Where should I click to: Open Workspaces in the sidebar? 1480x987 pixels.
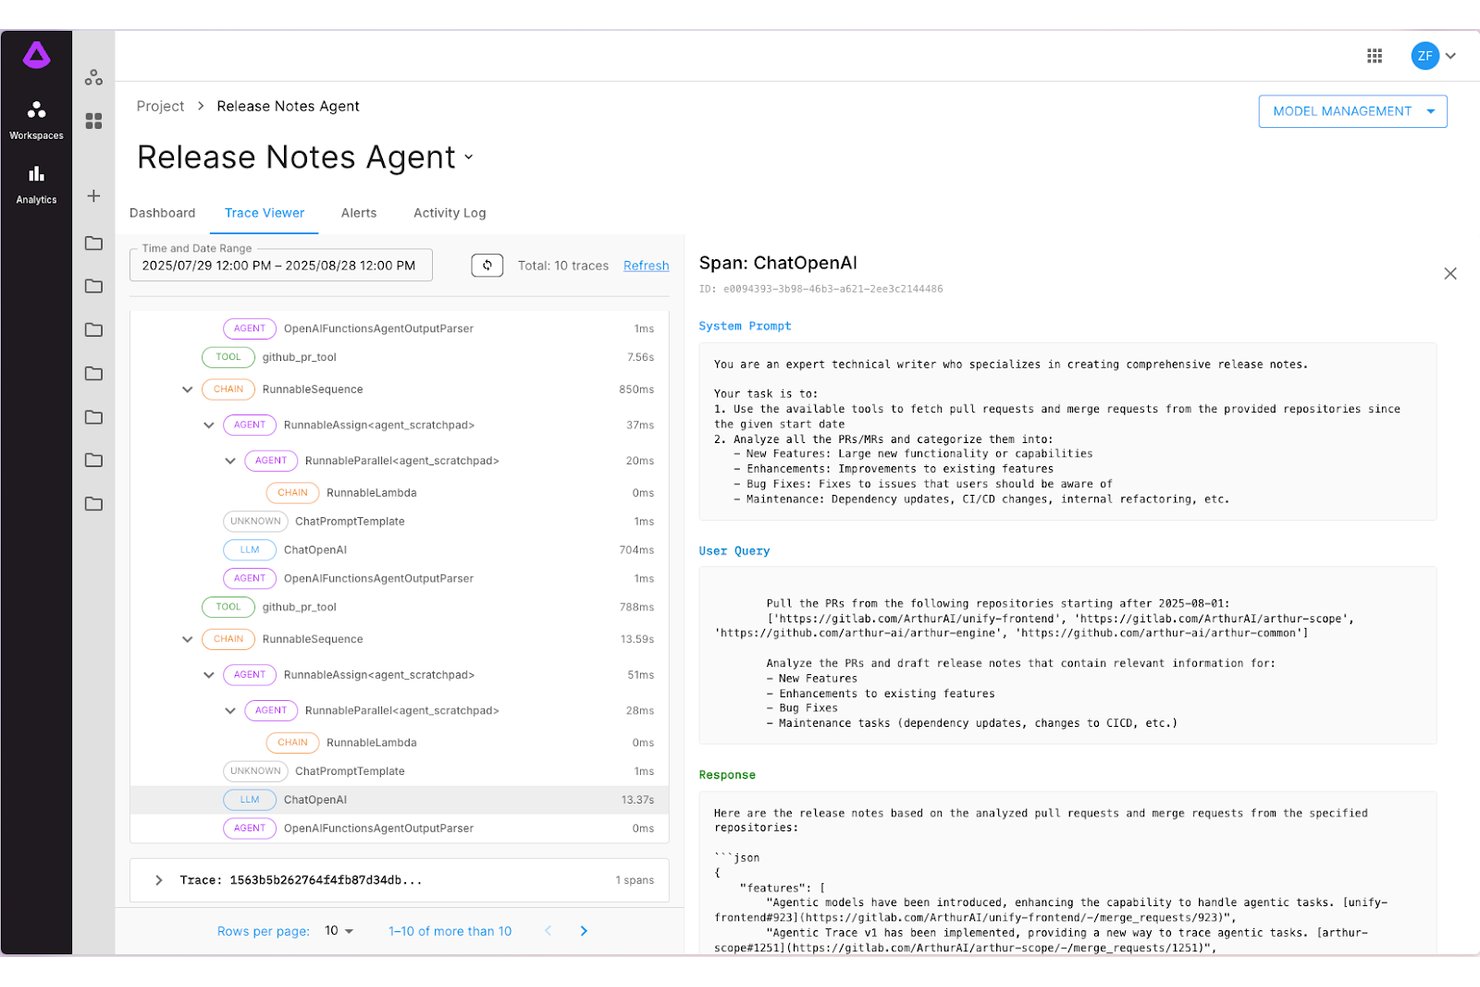click(36, 120)
